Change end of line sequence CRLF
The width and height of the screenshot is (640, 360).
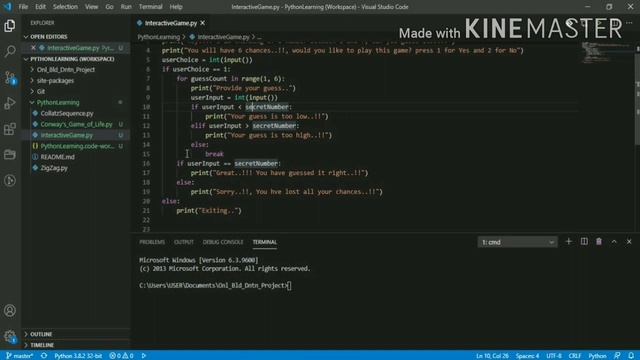click(x=575, y=356)
